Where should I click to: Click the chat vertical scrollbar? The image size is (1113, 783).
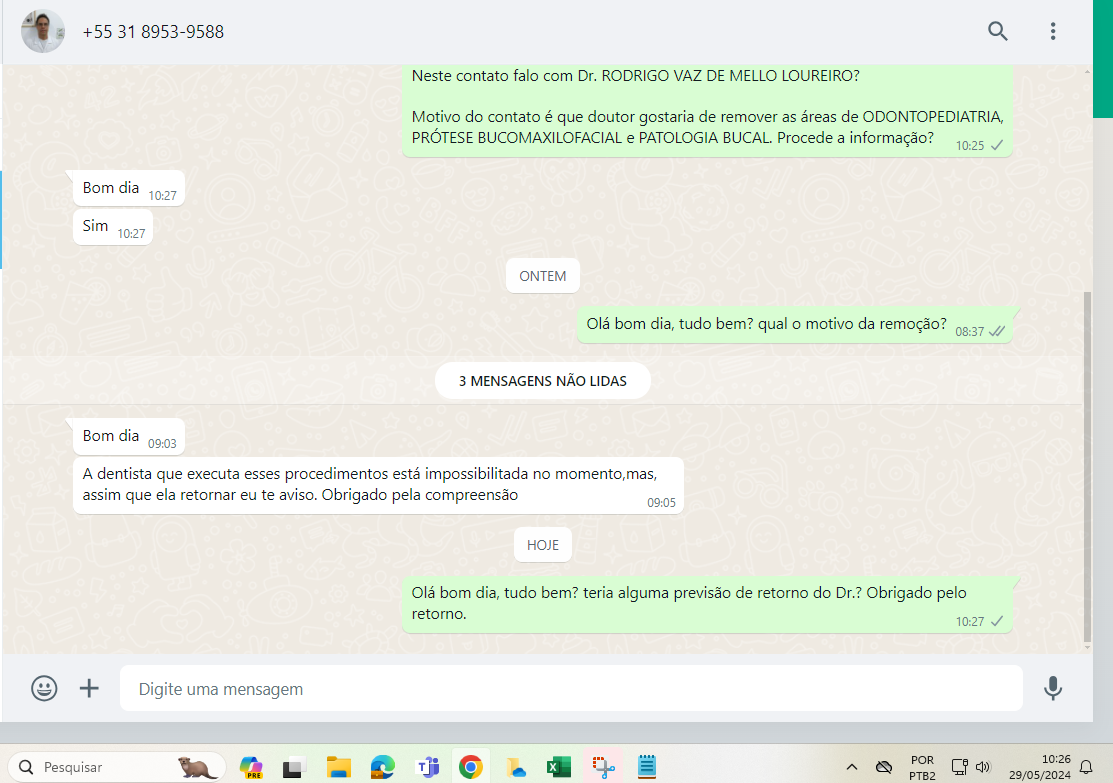[1087, 465]
